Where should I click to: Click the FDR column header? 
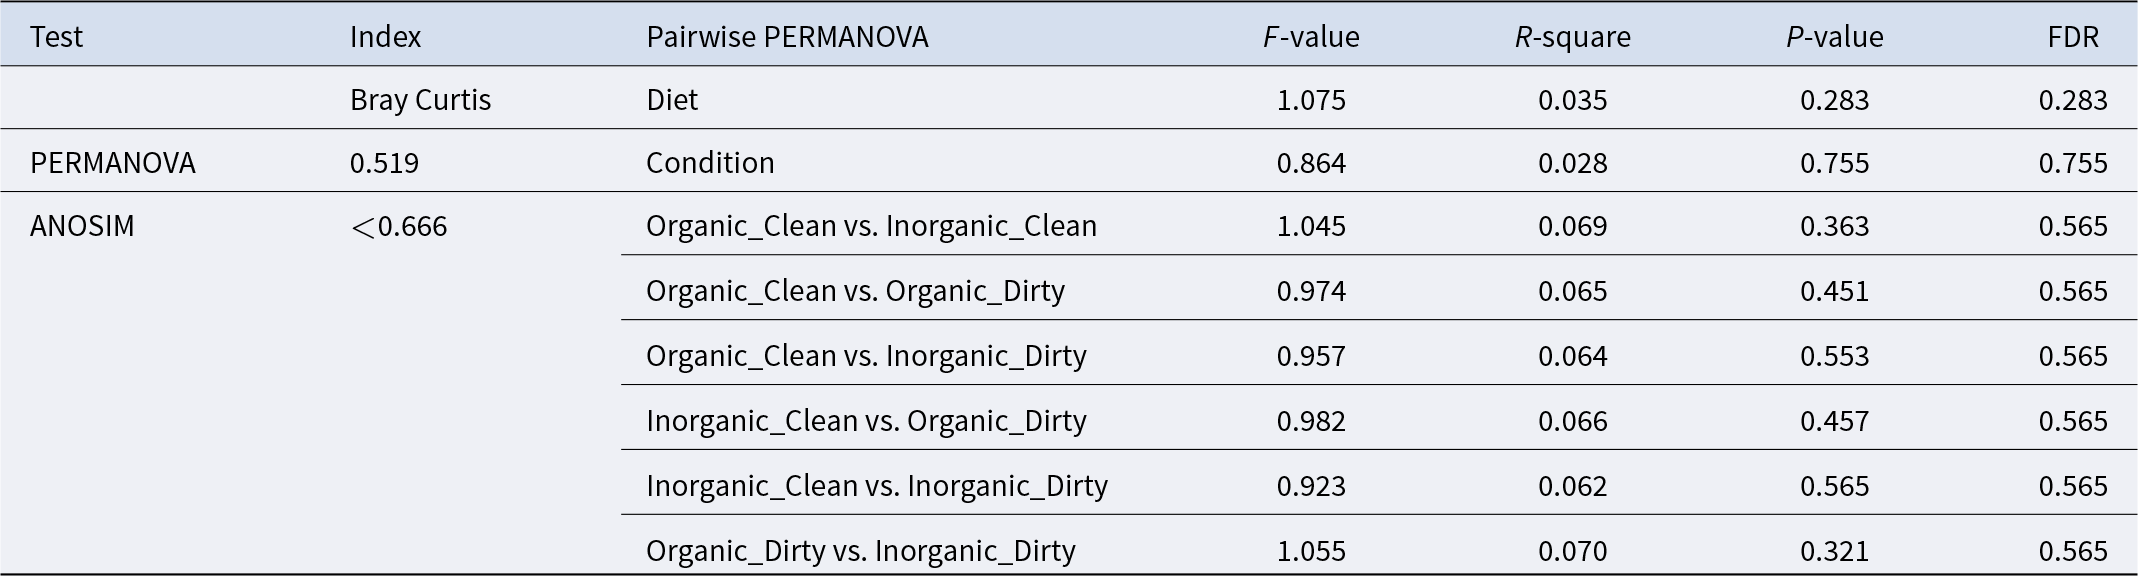2073,37
